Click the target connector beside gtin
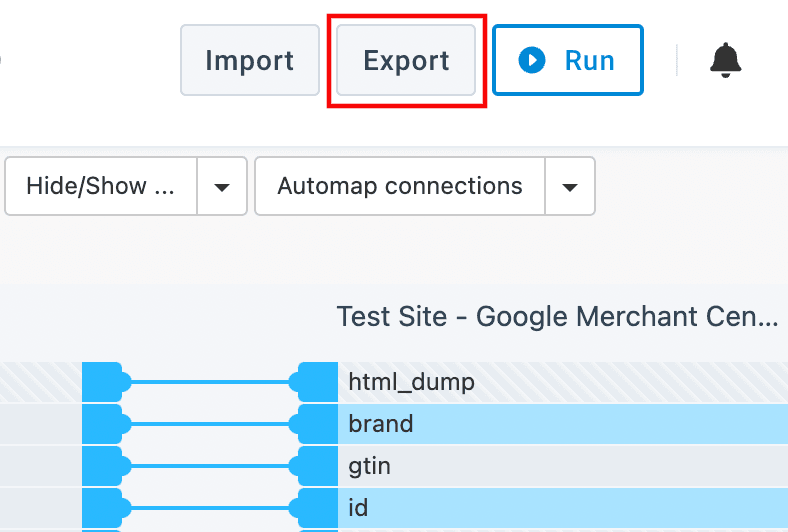 [315, 466]
